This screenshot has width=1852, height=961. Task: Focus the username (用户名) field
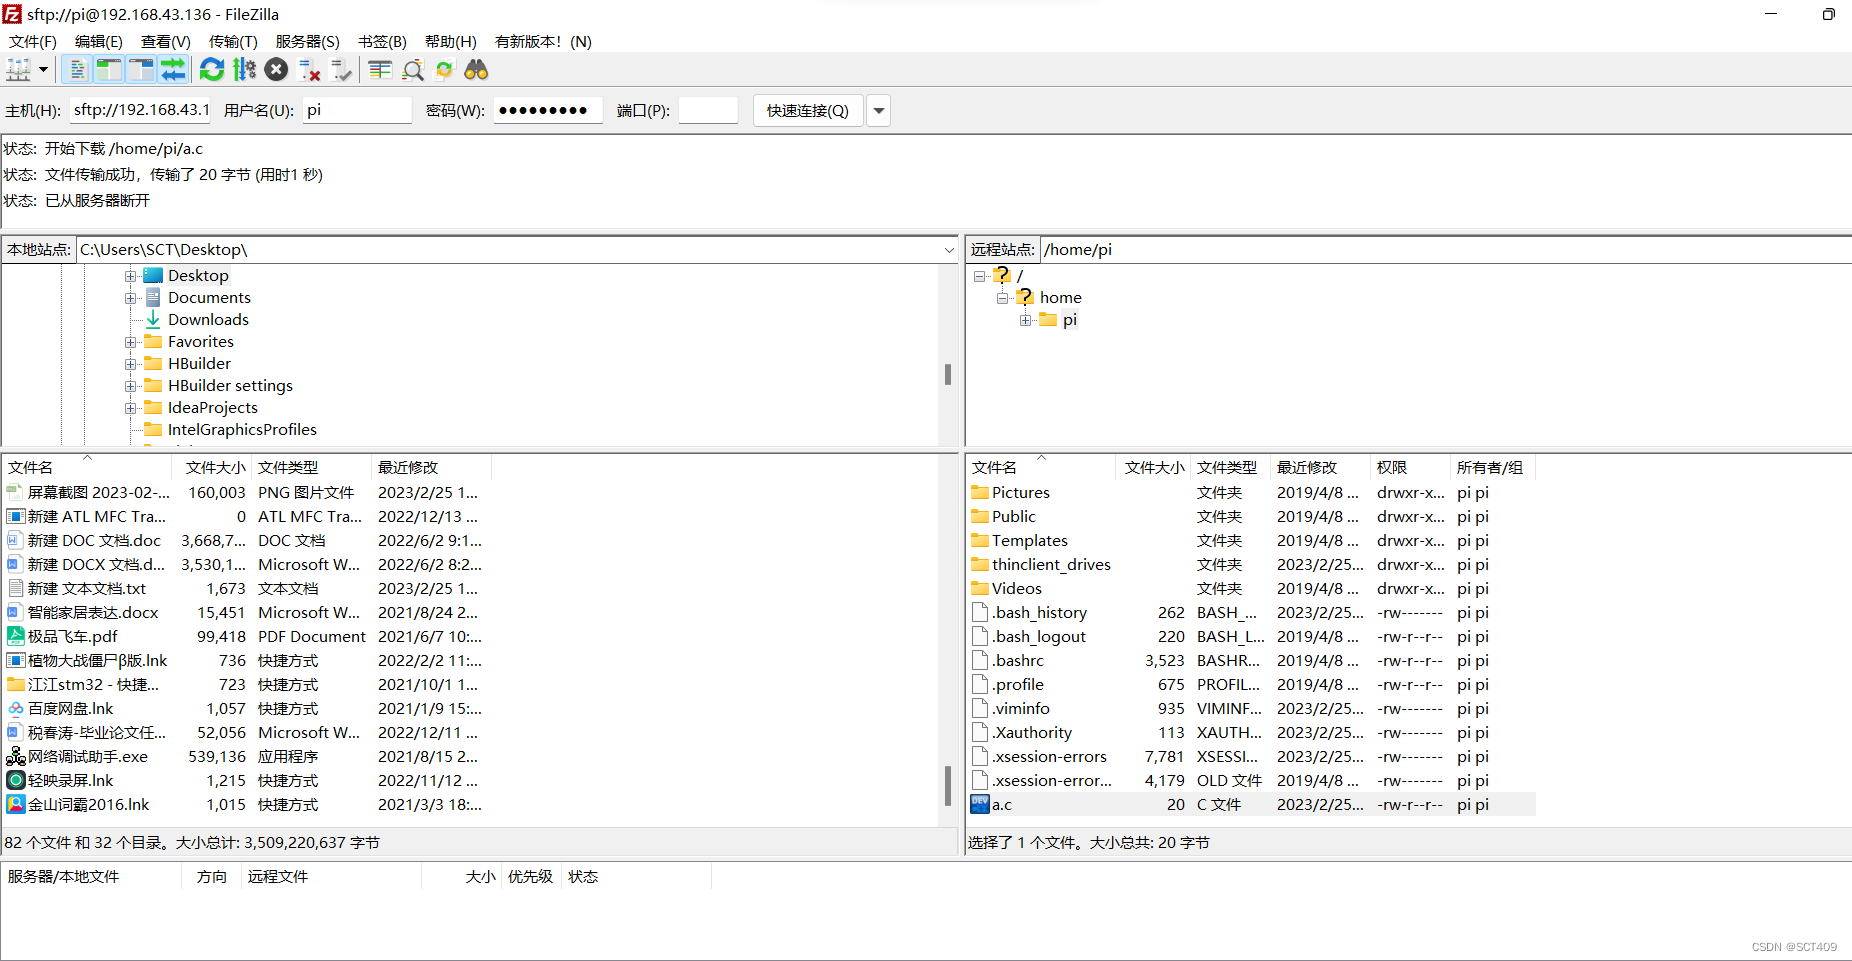[357, 110]
